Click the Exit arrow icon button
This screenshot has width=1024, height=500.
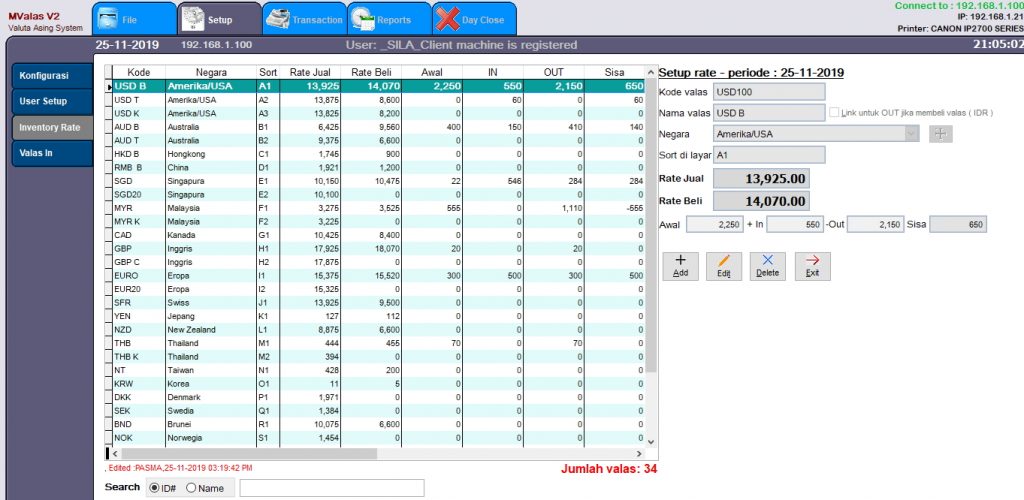pyautogui.click(x=811, y=265)
